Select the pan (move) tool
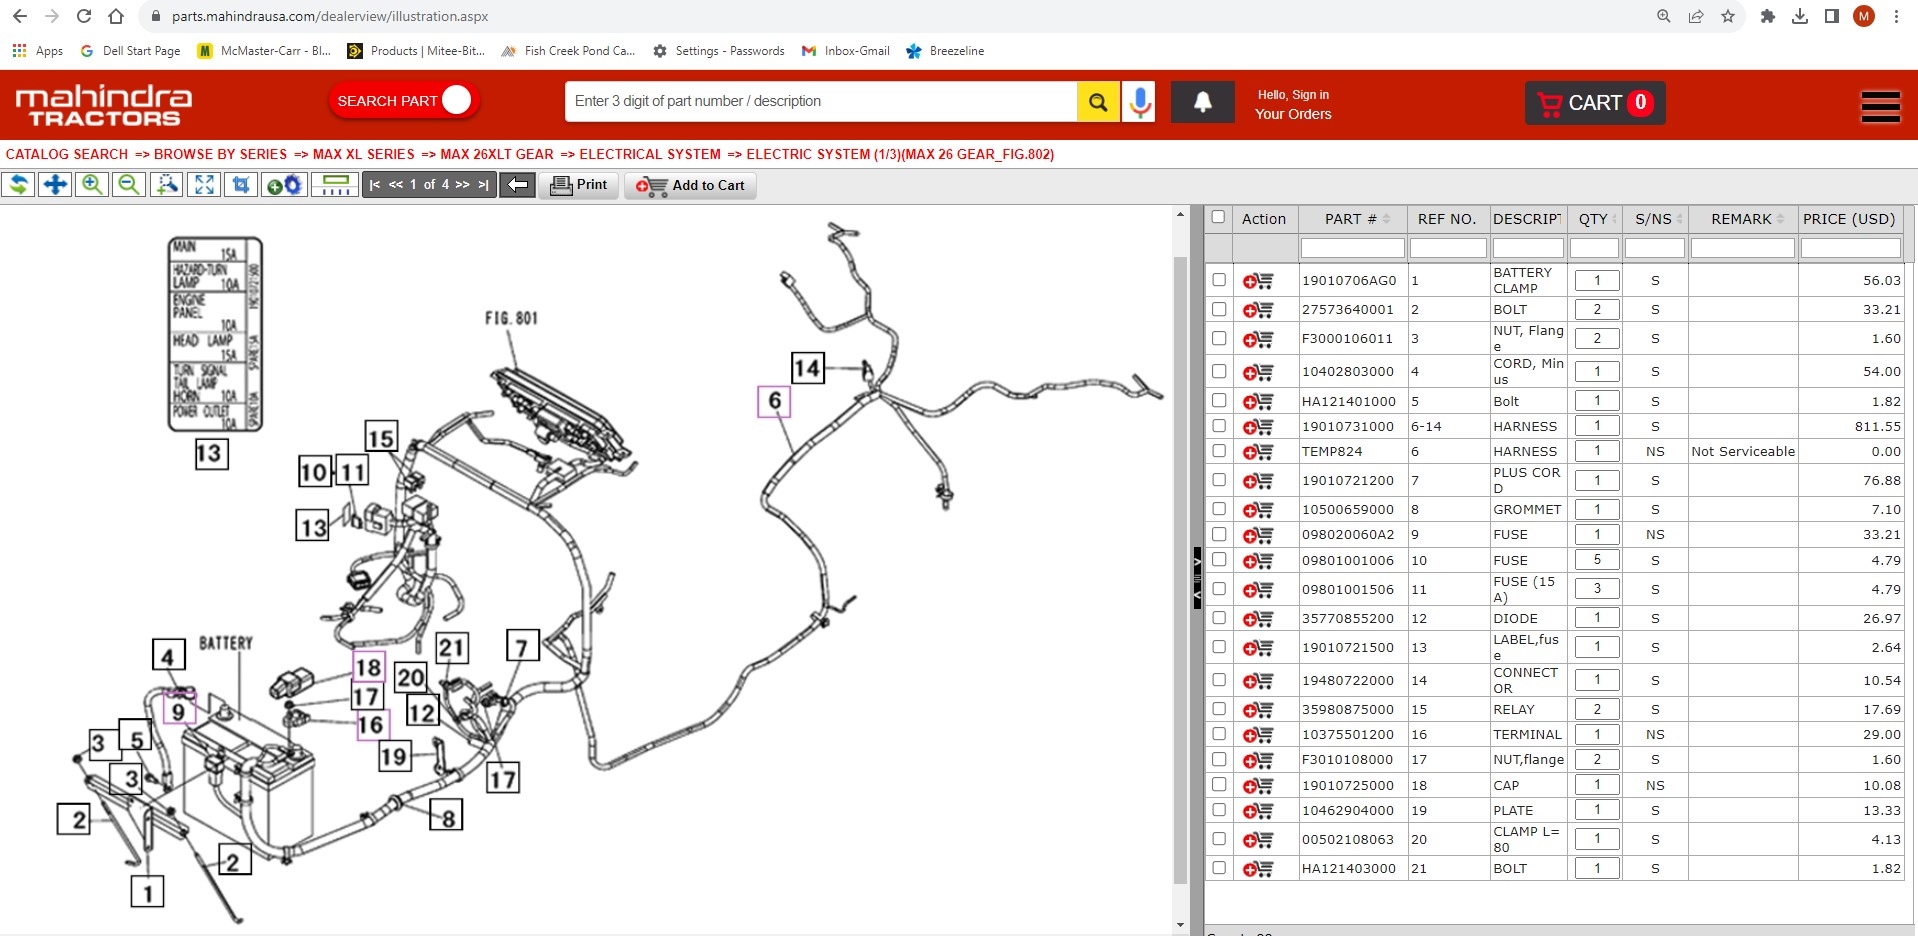The image size is (1918, 936). point(55,185)
